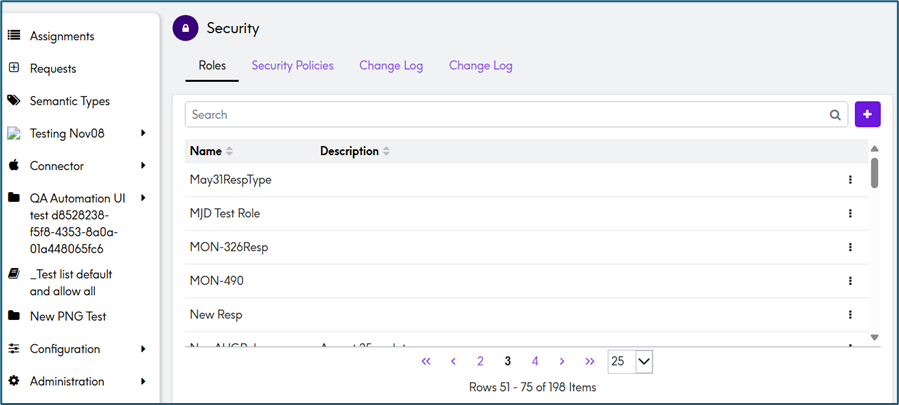Click the purple Security lock icon

pos(186,28)
